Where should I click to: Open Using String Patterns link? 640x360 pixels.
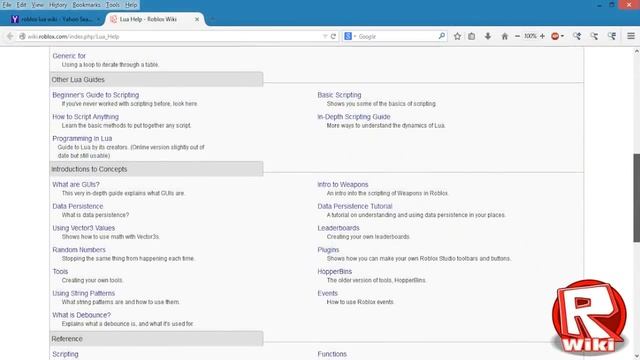click(83, 293)
